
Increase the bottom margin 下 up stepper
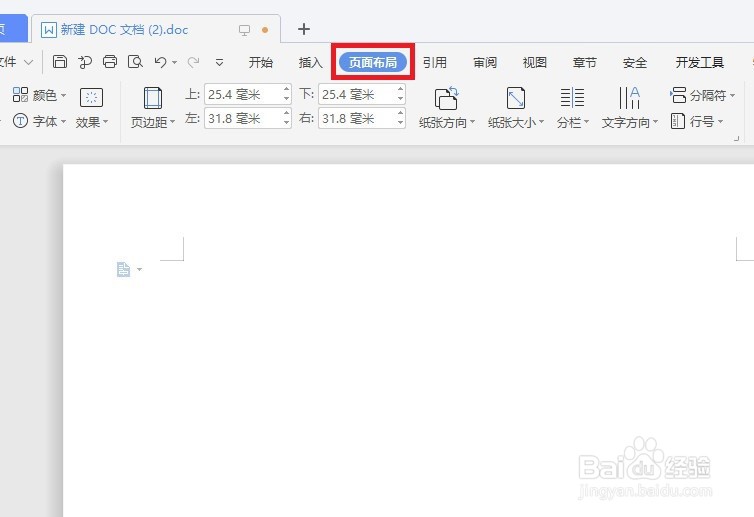tap(401, 89)
